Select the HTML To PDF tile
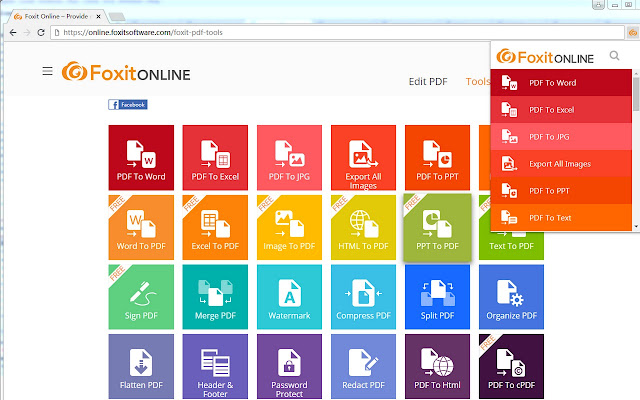 363,227
